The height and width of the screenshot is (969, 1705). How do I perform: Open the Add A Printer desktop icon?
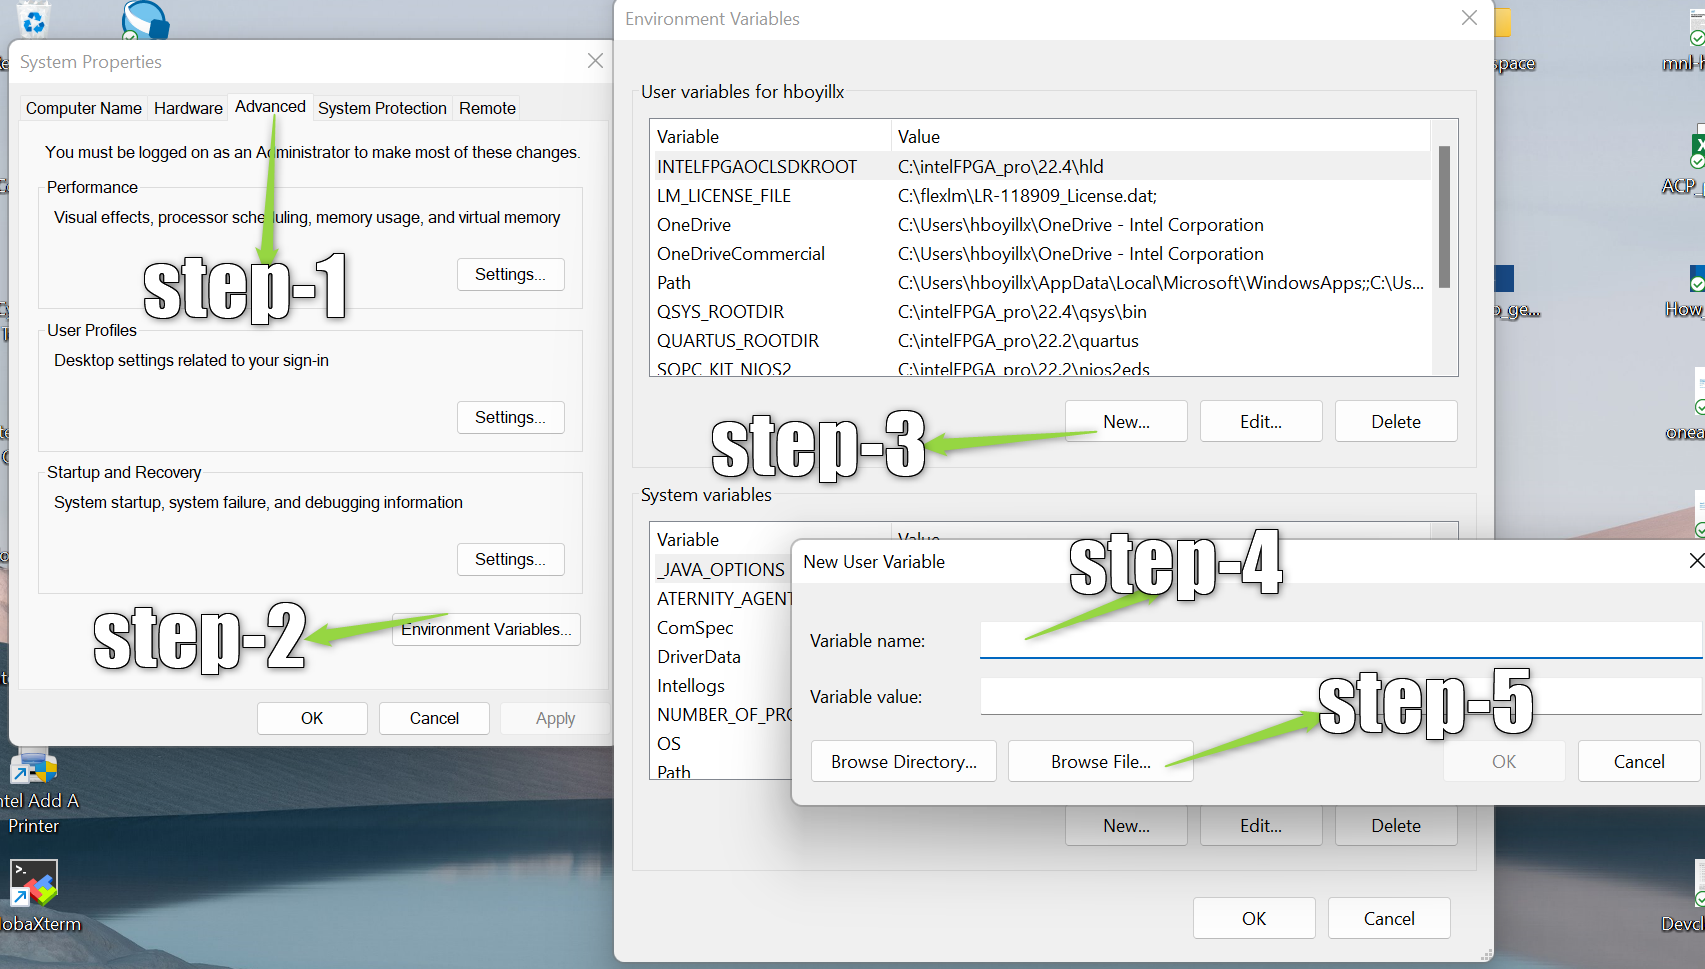pyautogui.click(x=34, y=770)
